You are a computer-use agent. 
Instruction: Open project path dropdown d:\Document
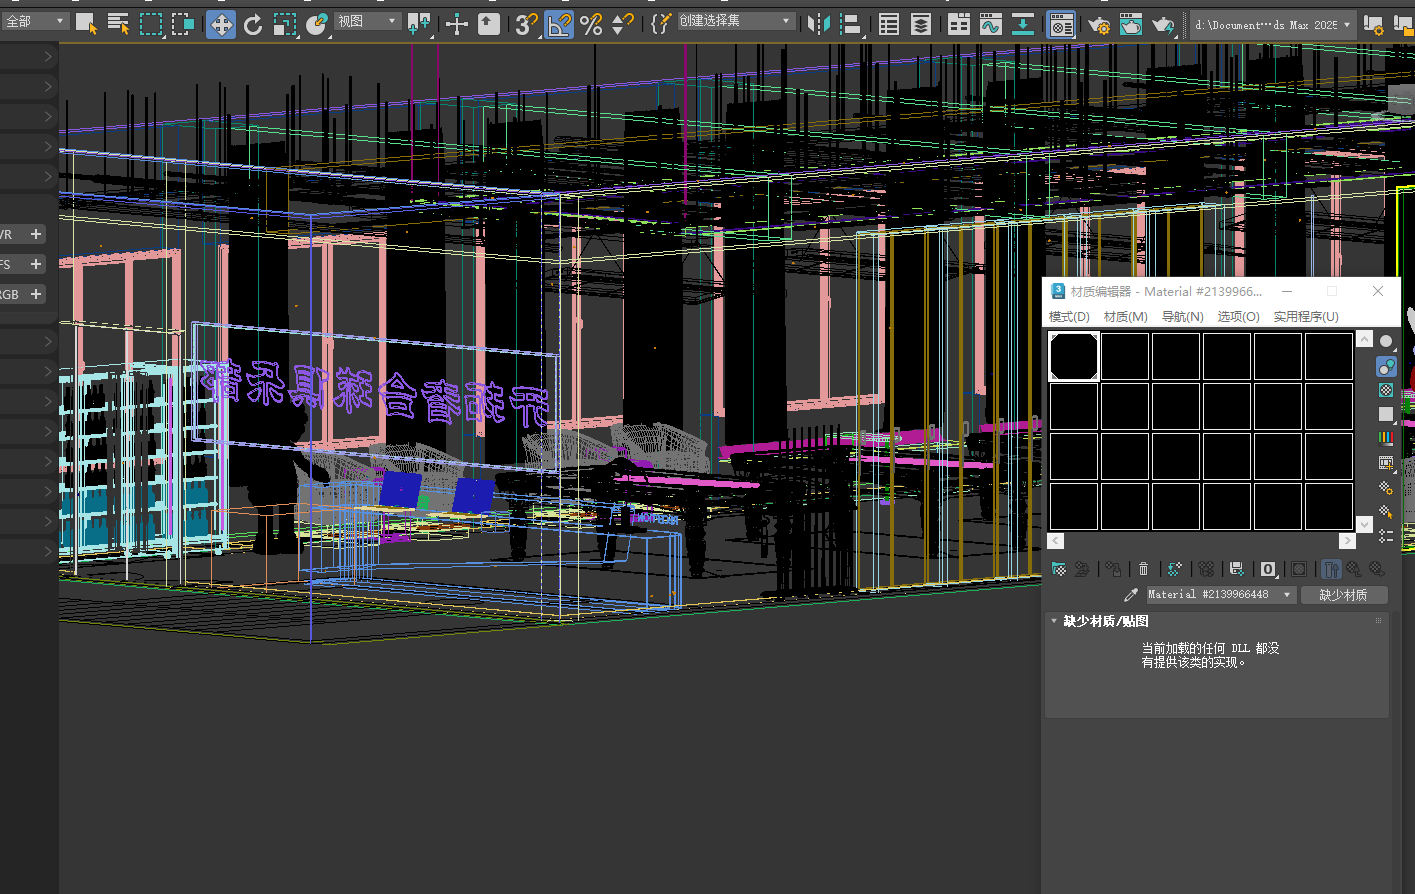point(1273,25)
